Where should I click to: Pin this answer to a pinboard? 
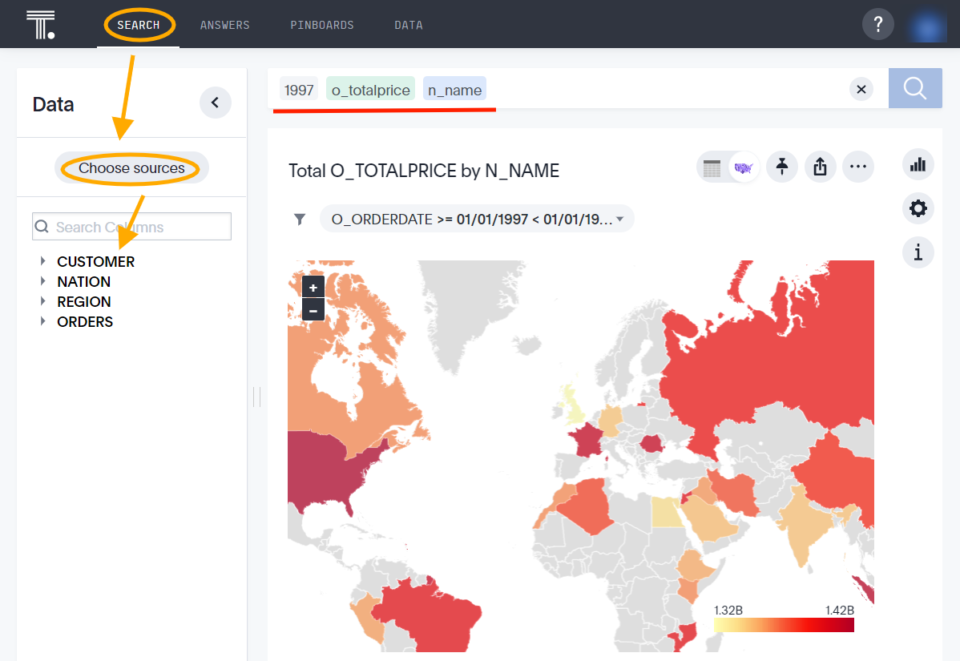coord(781,167)
